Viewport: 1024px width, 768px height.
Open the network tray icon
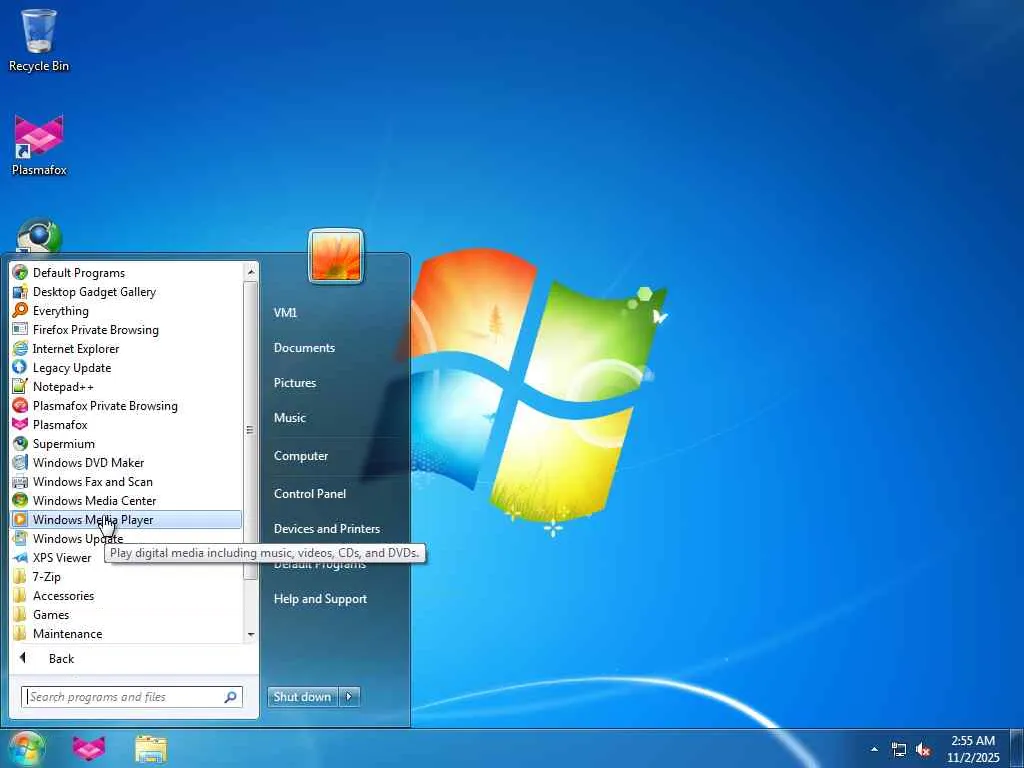click(899, 750)
